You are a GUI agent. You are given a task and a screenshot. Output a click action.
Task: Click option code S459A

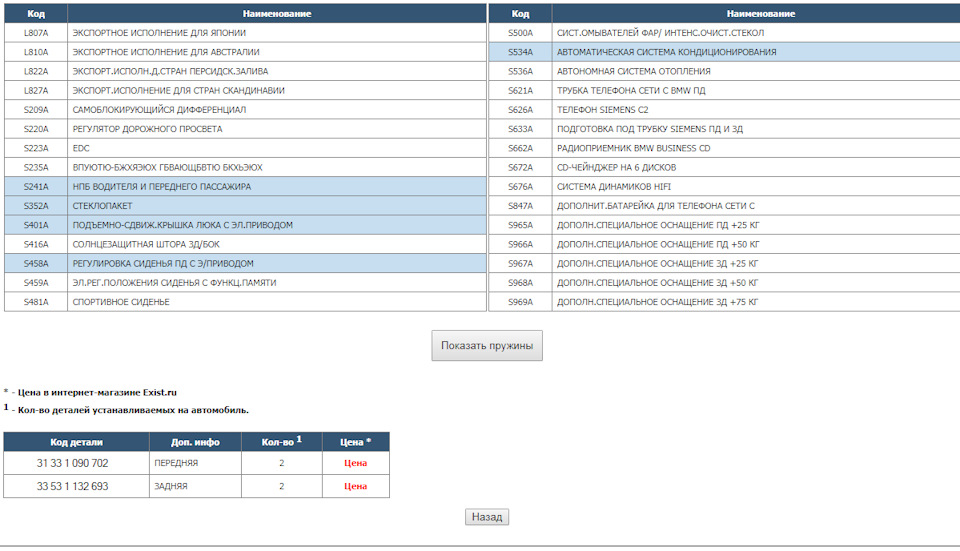(x=36, y=282)
